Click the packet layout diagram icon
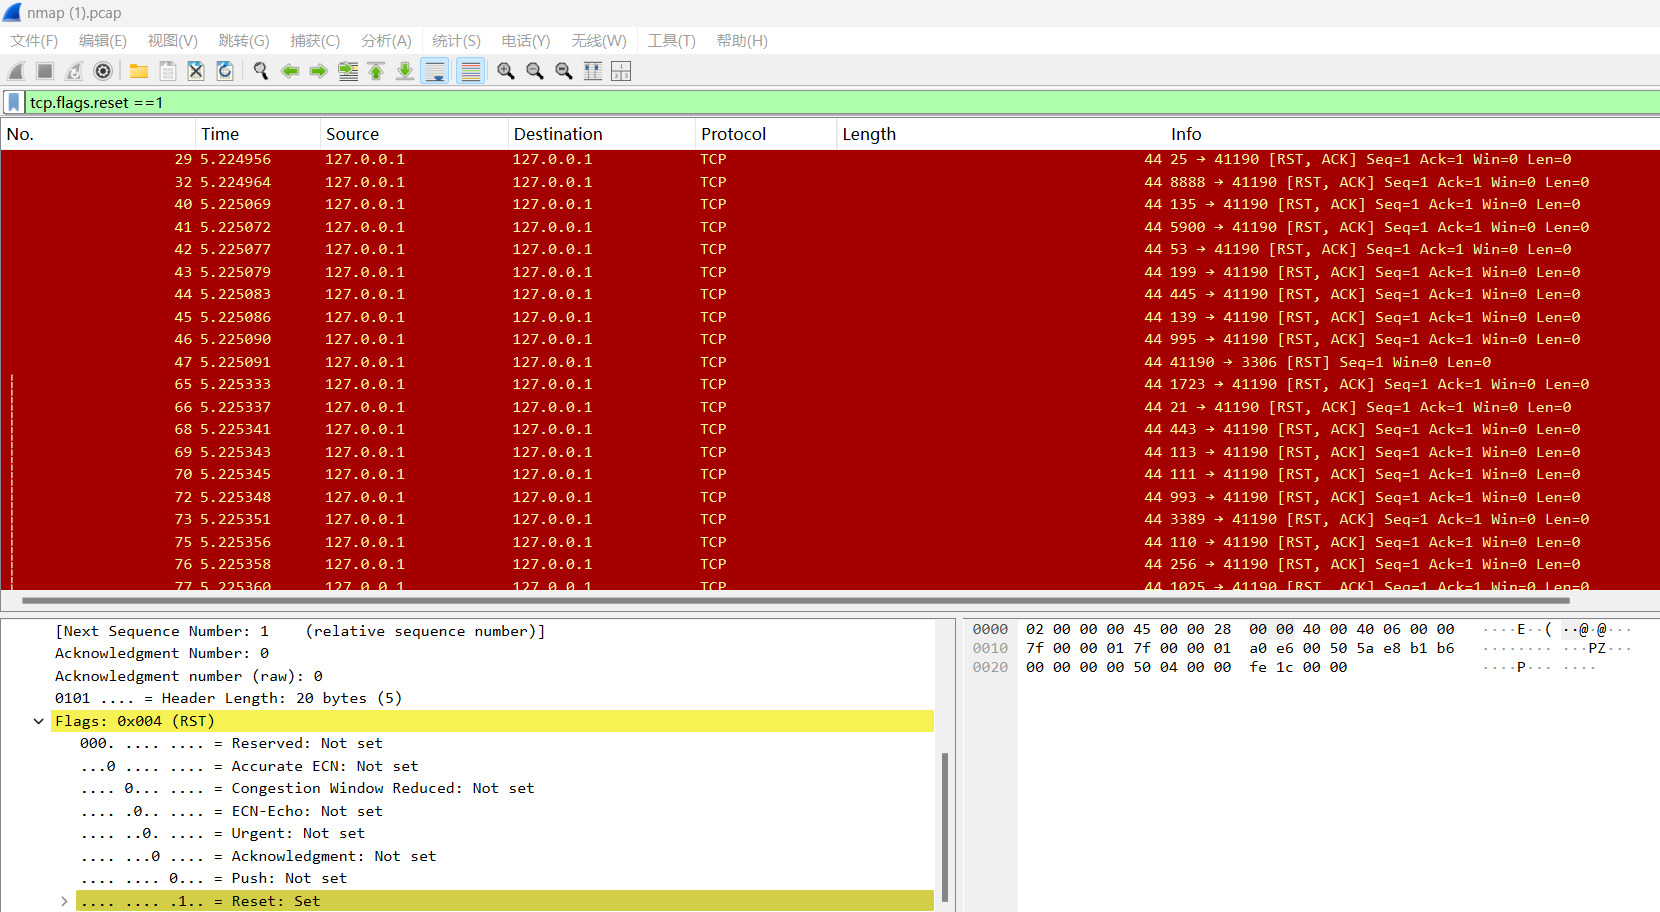The height and width of the screenshot is (912, 1660). [x=621, y=71]
